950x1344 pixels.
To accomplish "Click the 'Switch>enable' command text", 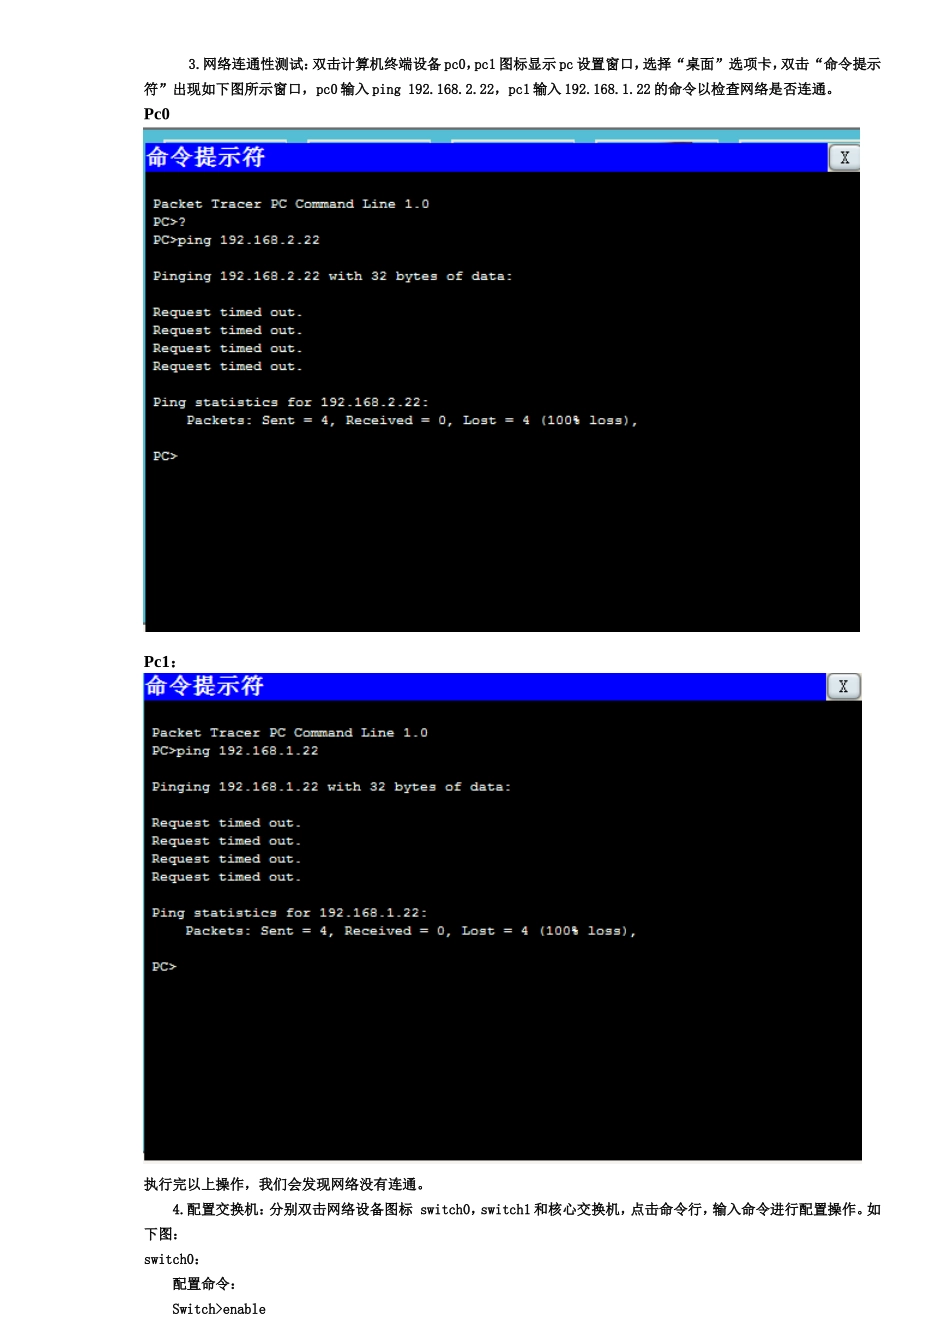I will click(x=219, y=1309).
